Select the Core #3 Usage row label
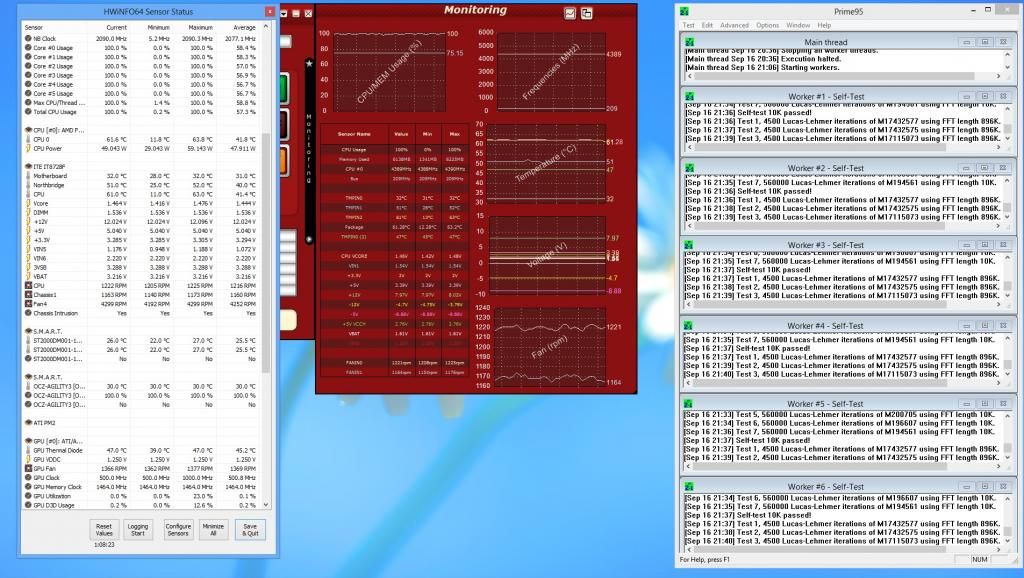This screenshot has width=1024, height=578. pyautogui.click(x=53, y=75)
